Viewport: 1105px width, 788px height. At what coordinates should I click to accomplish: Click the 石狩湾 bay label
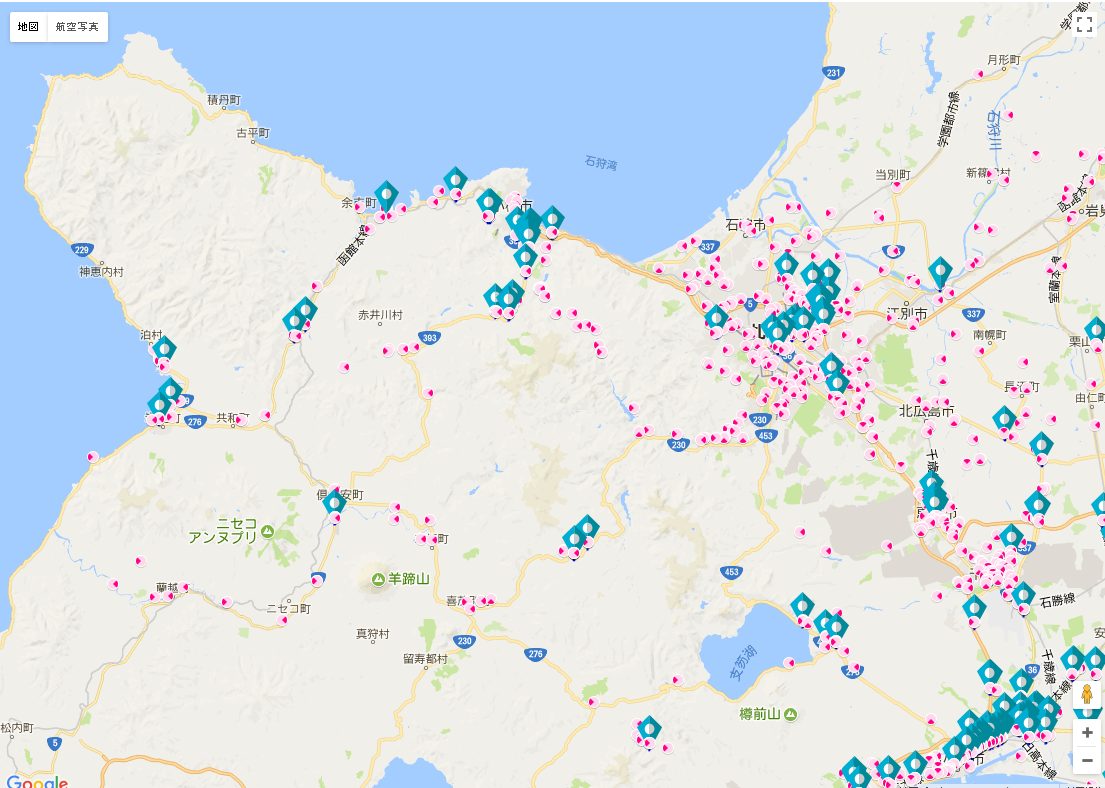(601, 163)
